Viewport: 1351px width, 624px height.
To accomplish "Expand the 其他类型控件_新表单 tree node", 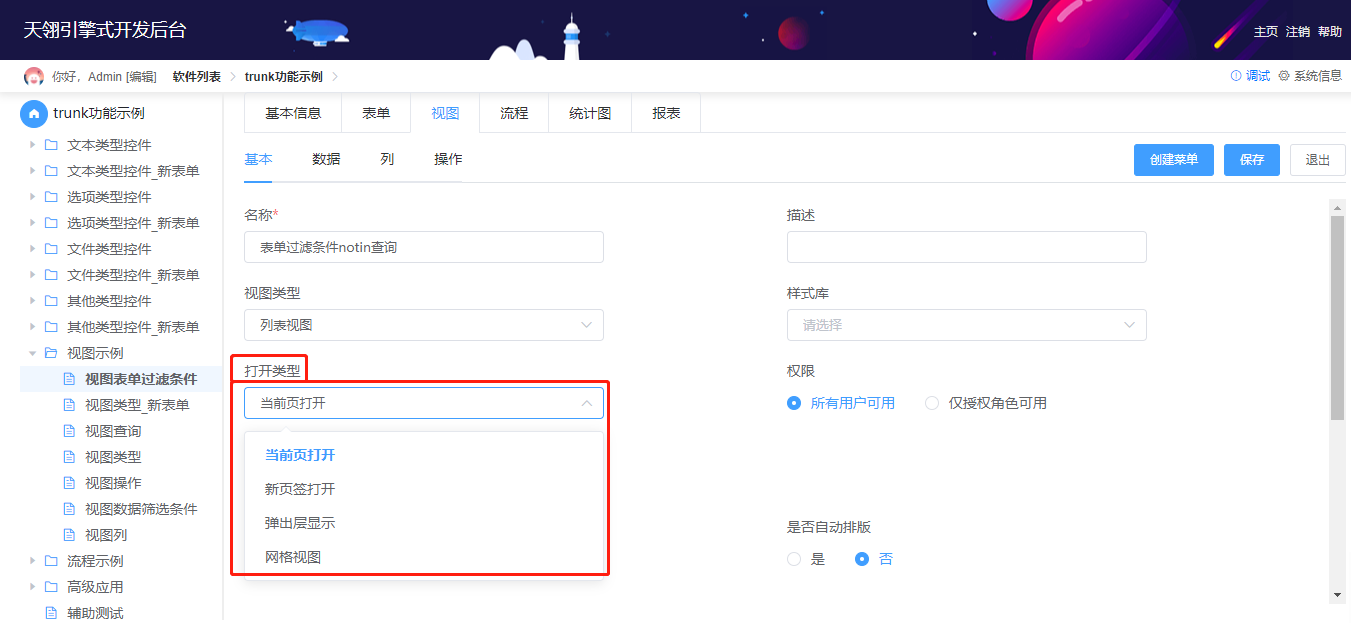I will click(x=32, y=327).
